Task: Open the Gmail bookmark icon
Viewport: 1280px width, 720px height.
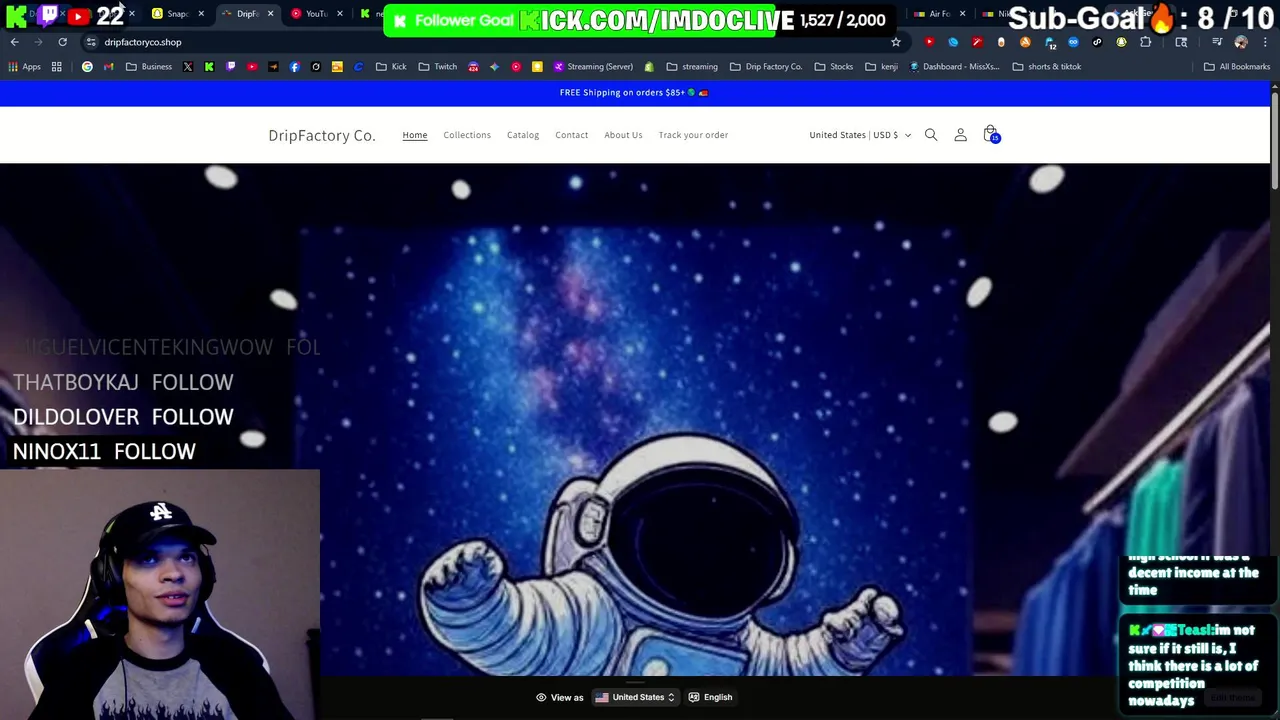Action: pos(109,67)
